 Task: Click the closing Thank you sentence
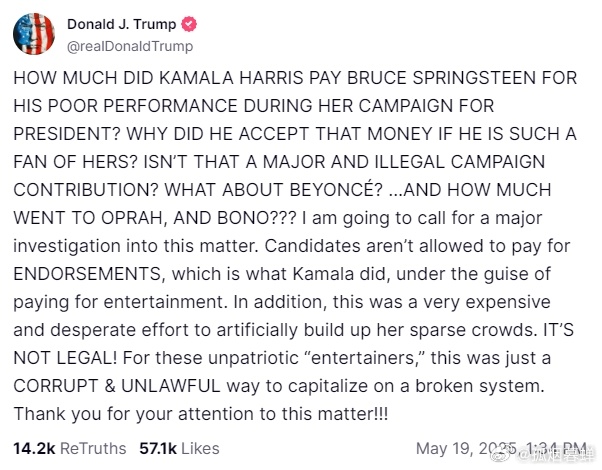pyautogui.click(x=201, y=414)
